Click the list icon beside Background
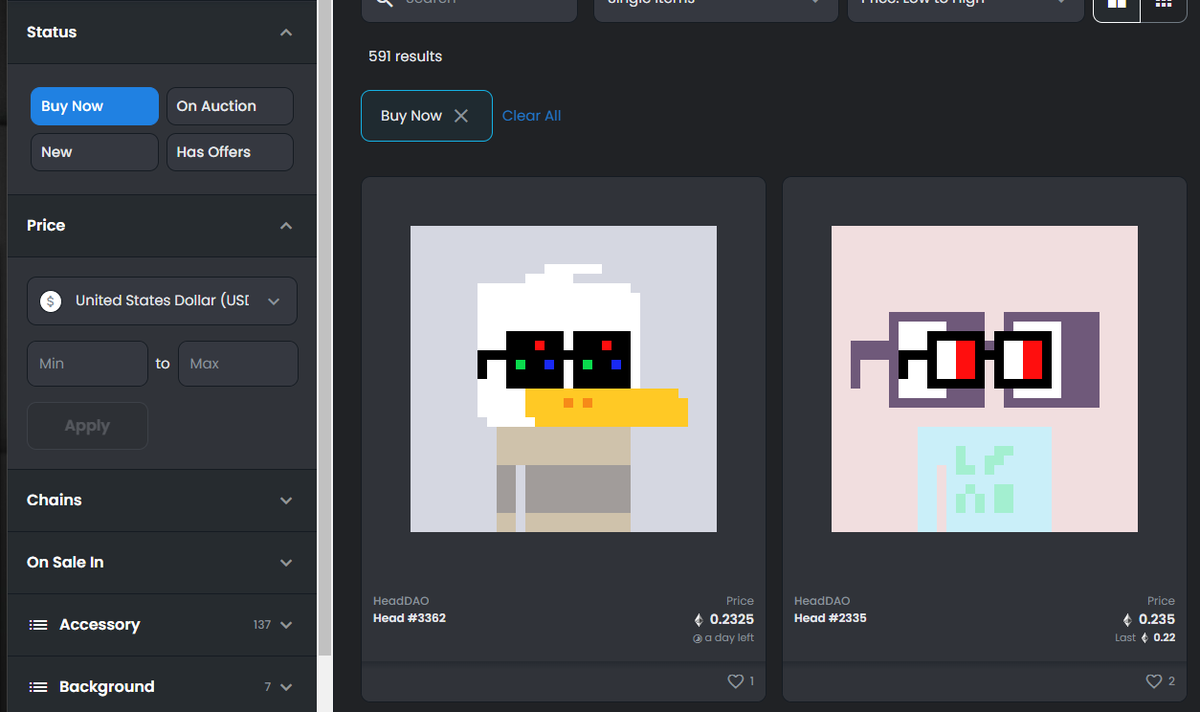This screenshot has width=1200, height=712. tap(38, 687)
